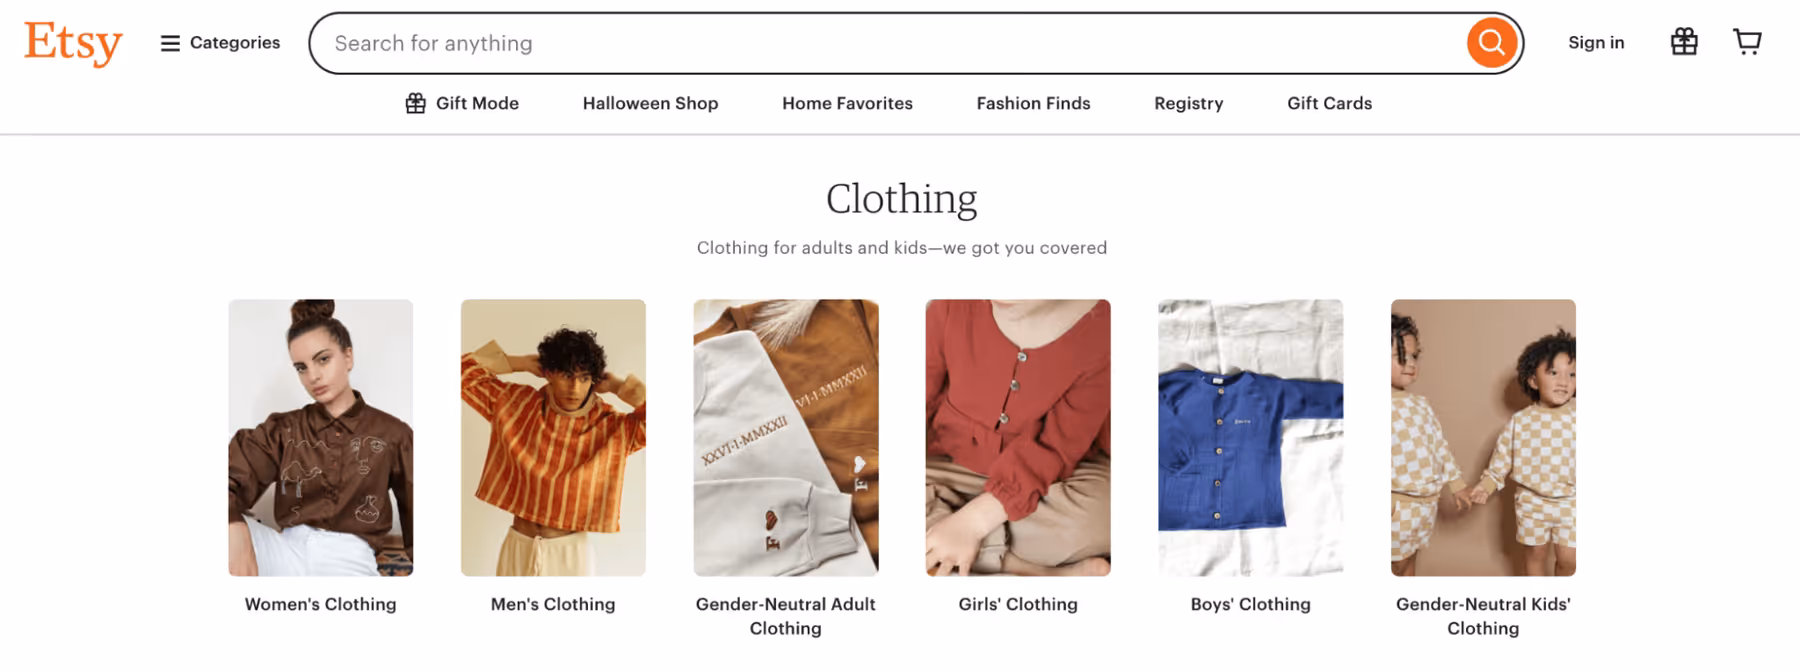The height and width of the screenshot is (672, 1800).
Task: Click the Etsy logo
Action: coord(73,43)
